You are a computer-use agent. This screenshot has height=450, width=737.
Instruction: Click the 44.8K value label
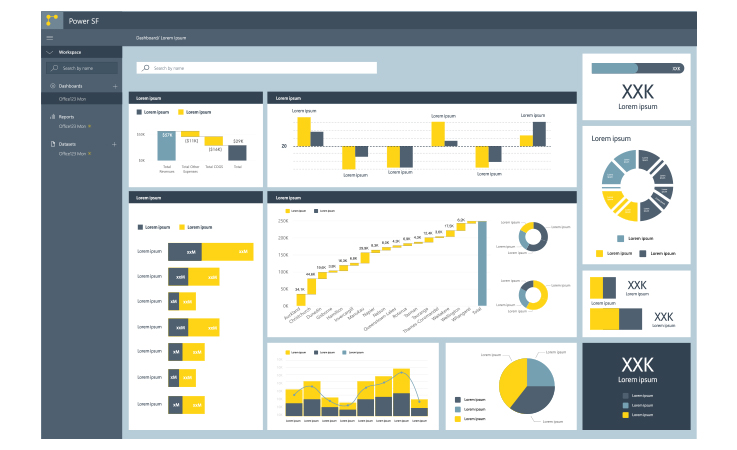pos(311,274)
